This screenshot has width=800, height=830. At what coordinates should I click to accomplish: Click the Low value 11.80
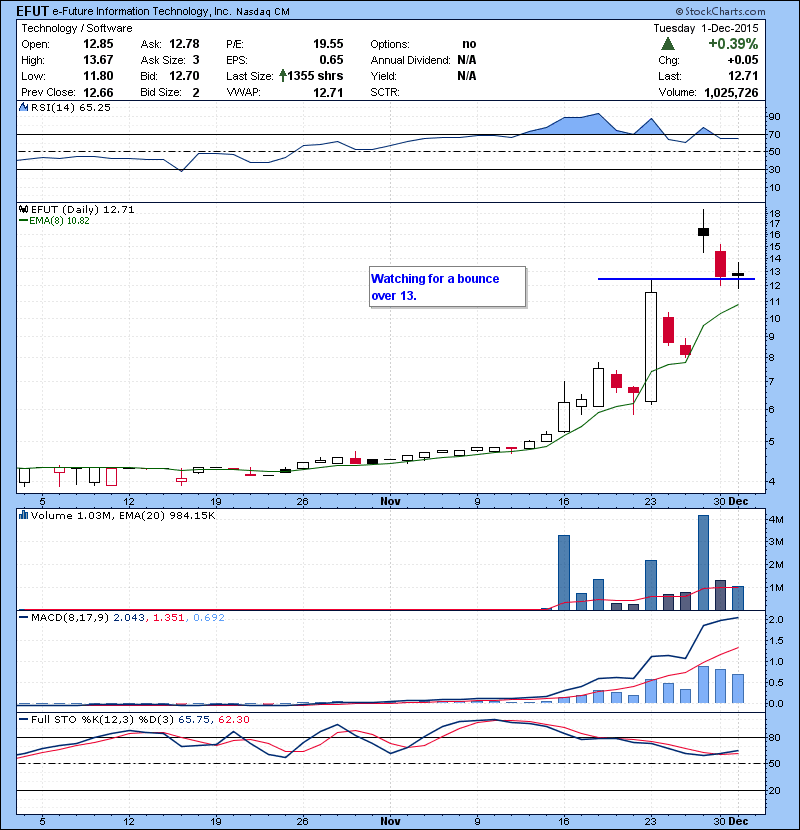click(x=98, y=76)
